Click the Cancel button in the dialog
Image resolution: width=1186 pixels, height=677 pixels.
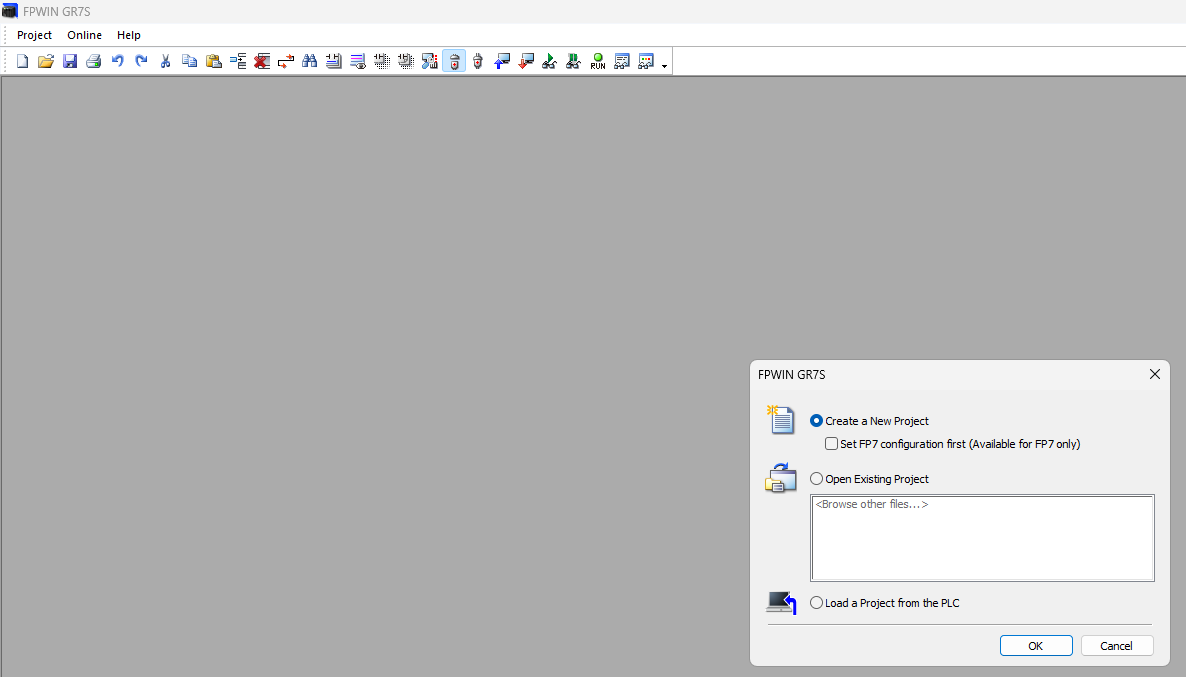pyautogui.click(x=1116, y=645)
